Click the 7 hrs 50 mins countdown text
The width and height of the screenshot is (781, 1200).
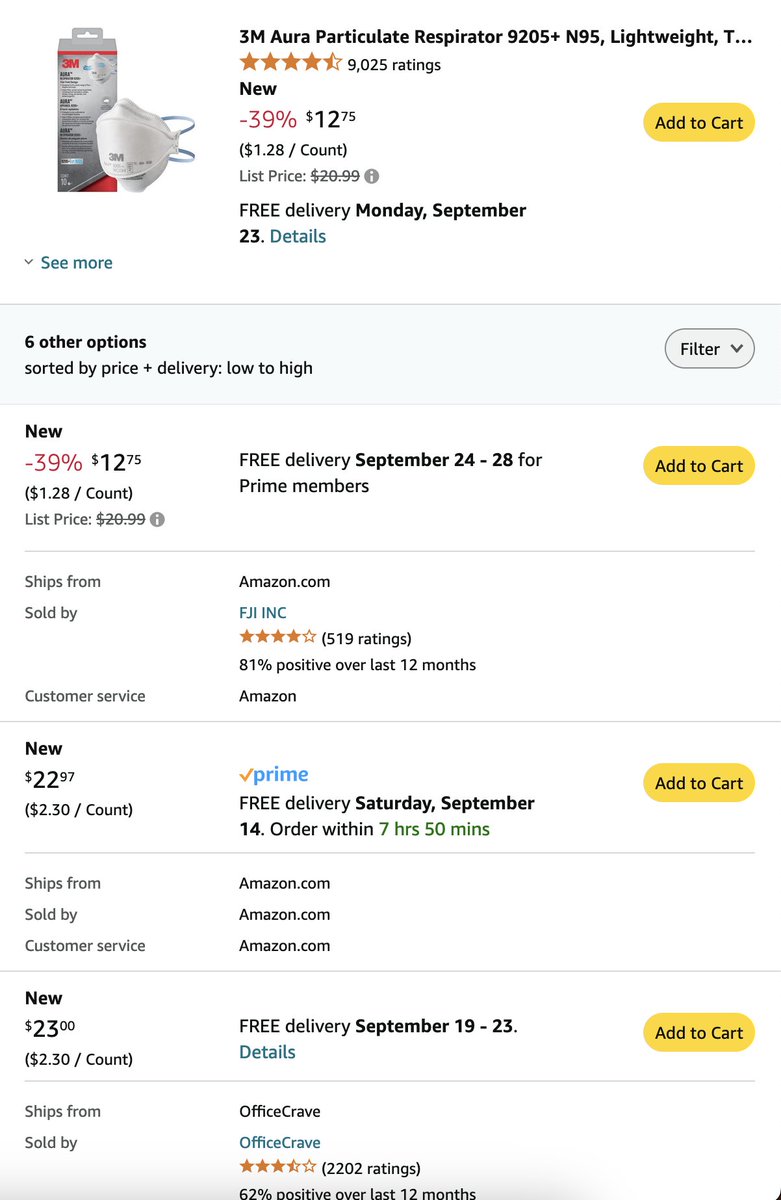[434, 829]
